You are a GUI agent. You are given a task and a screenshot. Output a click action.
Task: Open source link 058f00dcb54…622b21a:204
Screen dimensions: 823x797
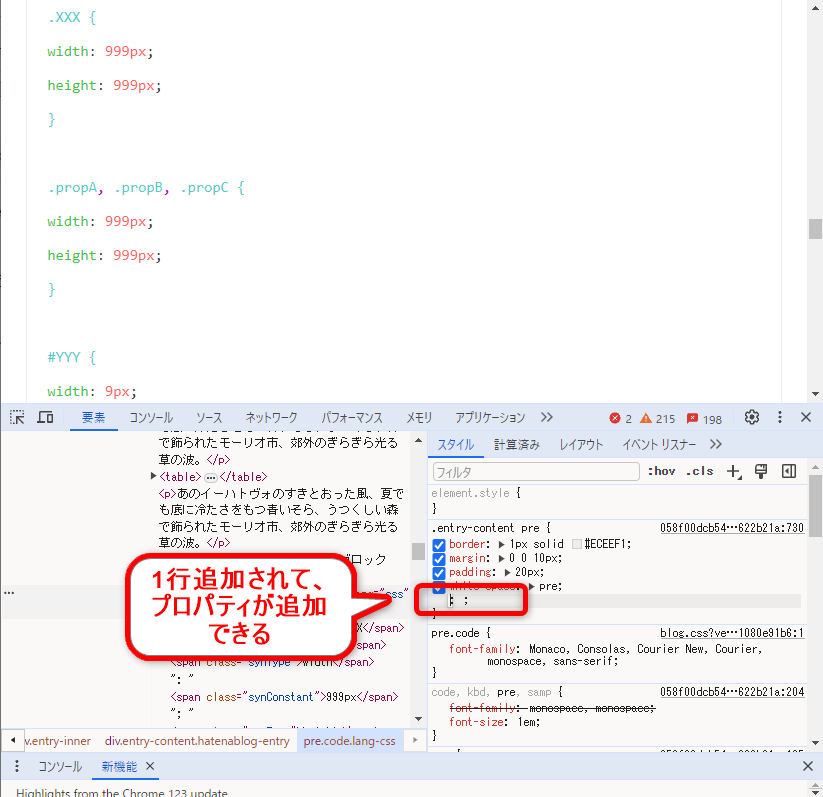(x=732, y=692)
